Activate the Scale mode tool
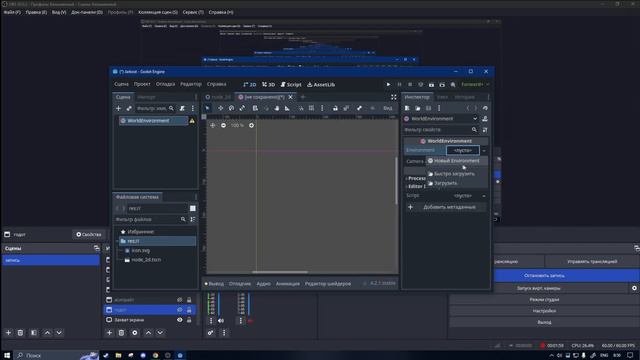This screenshot has height=360, width=640. 242,108
